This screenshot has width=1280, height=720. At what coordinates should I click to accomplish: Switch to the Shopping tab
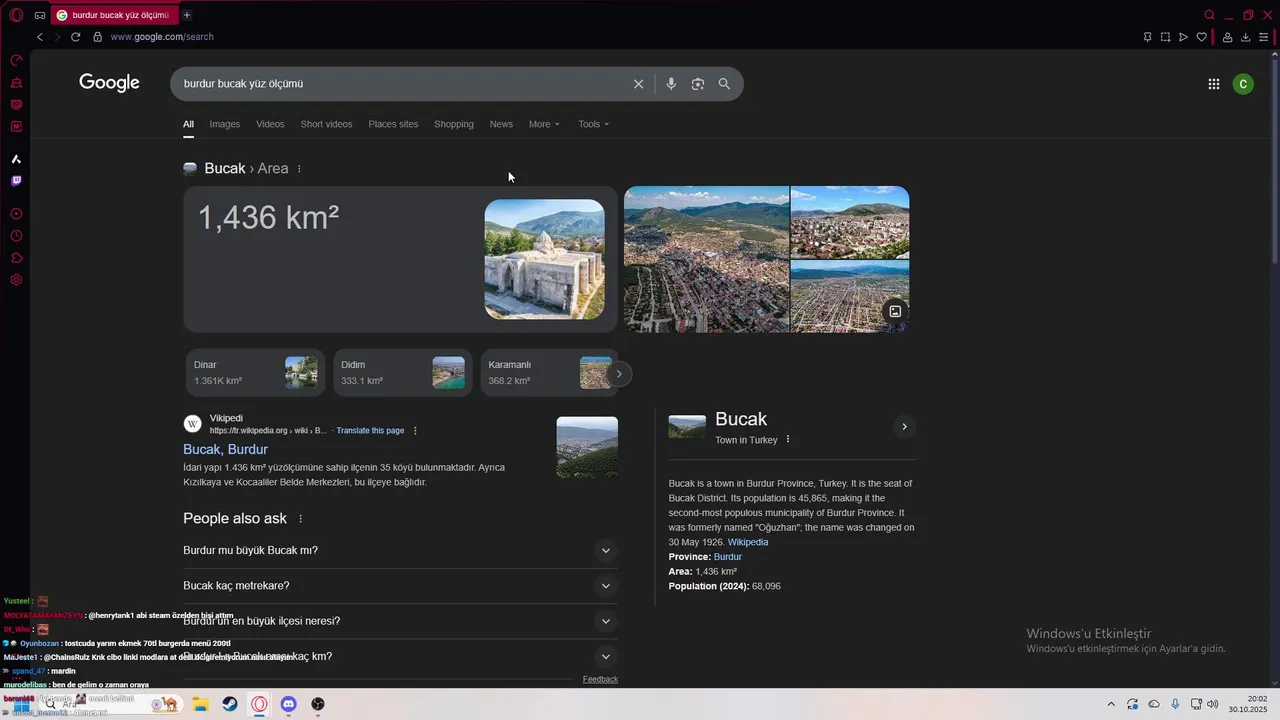[454, 124]
